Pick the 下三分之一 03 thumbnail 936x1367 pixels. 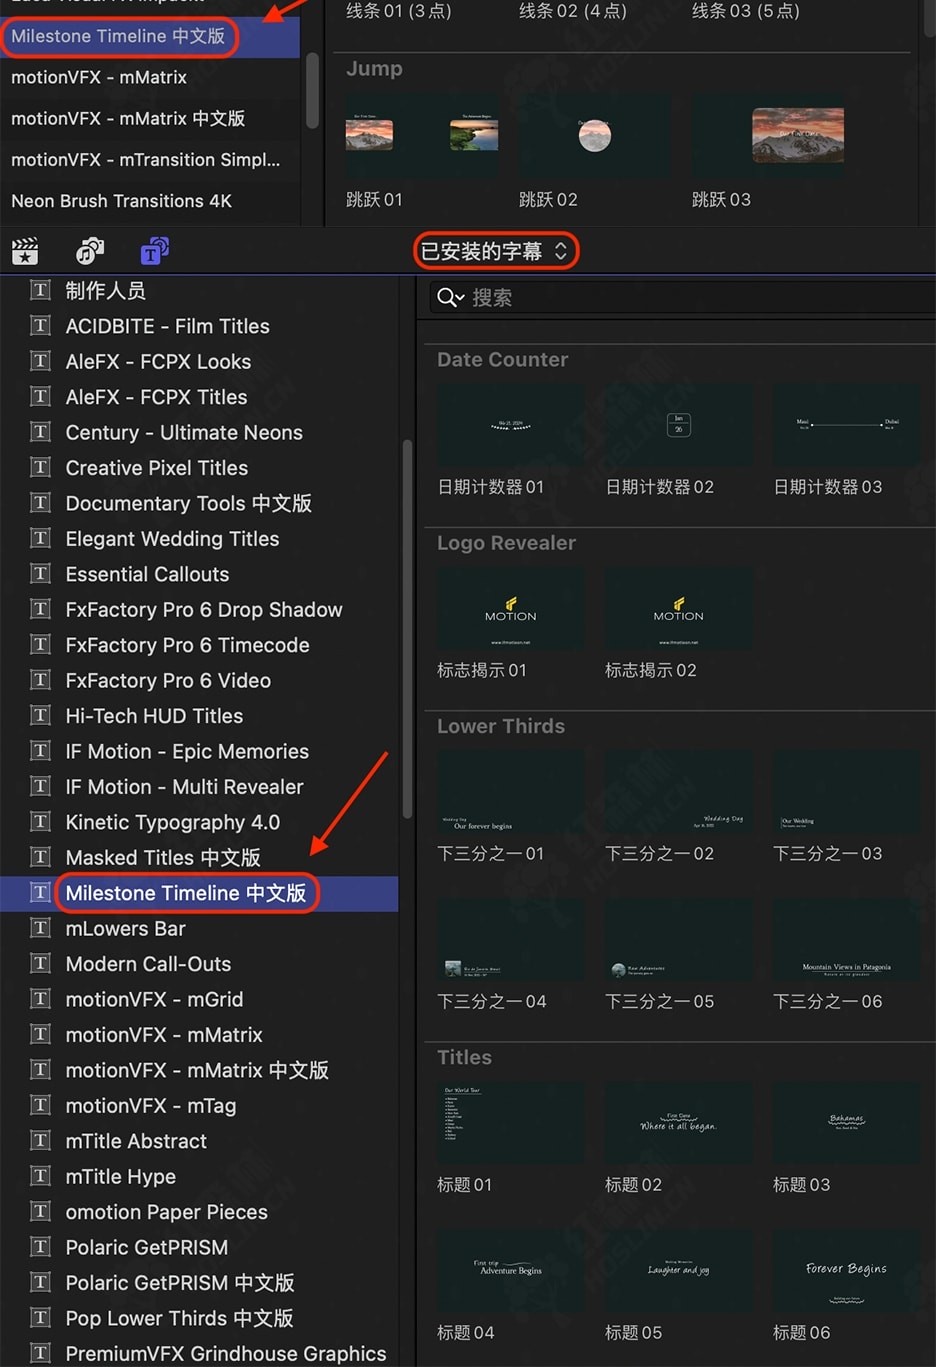tap(847, 792)
